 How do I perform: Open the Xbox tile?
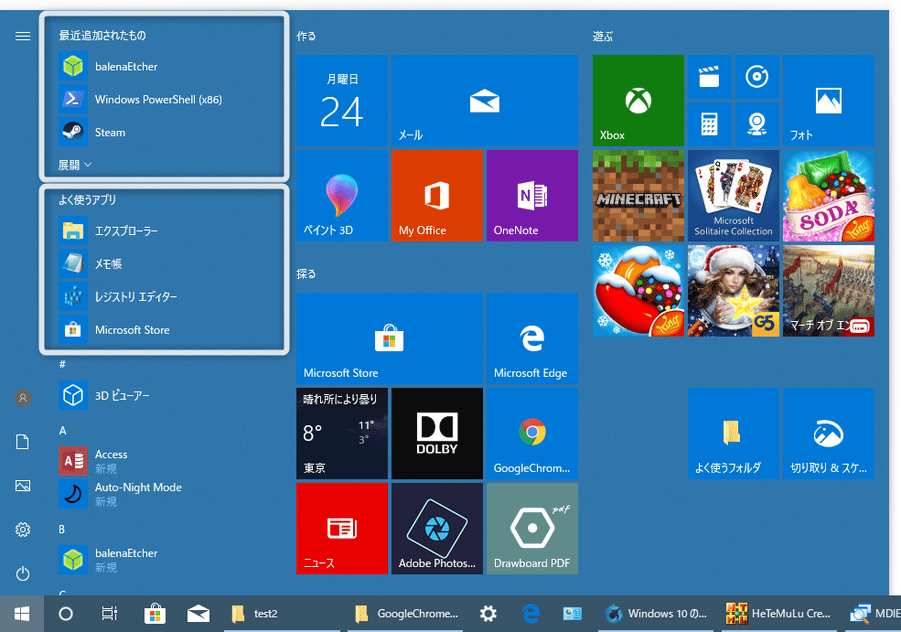click(638, 101)
